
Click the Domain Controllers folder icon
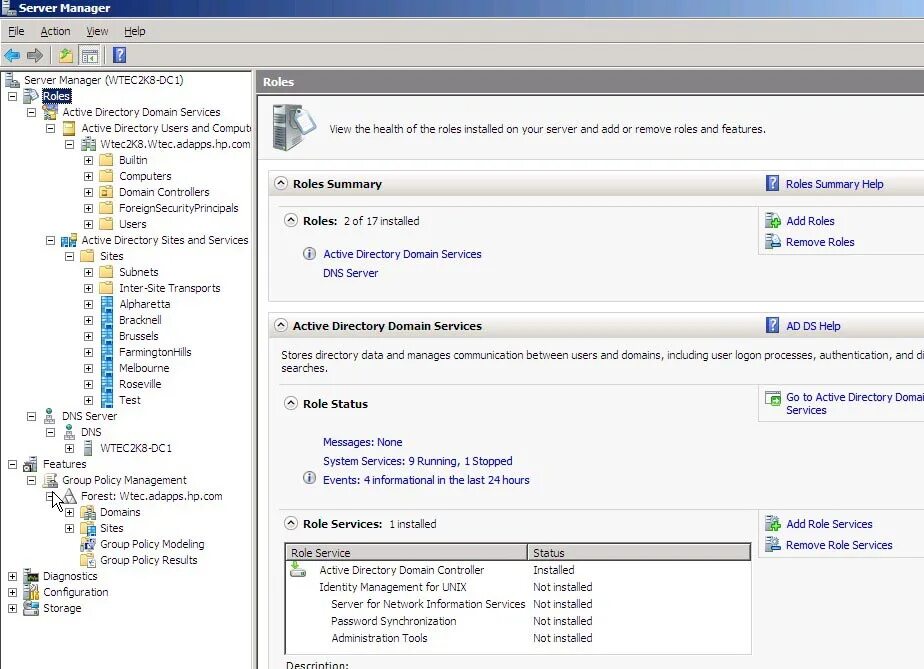coord(106,192)
